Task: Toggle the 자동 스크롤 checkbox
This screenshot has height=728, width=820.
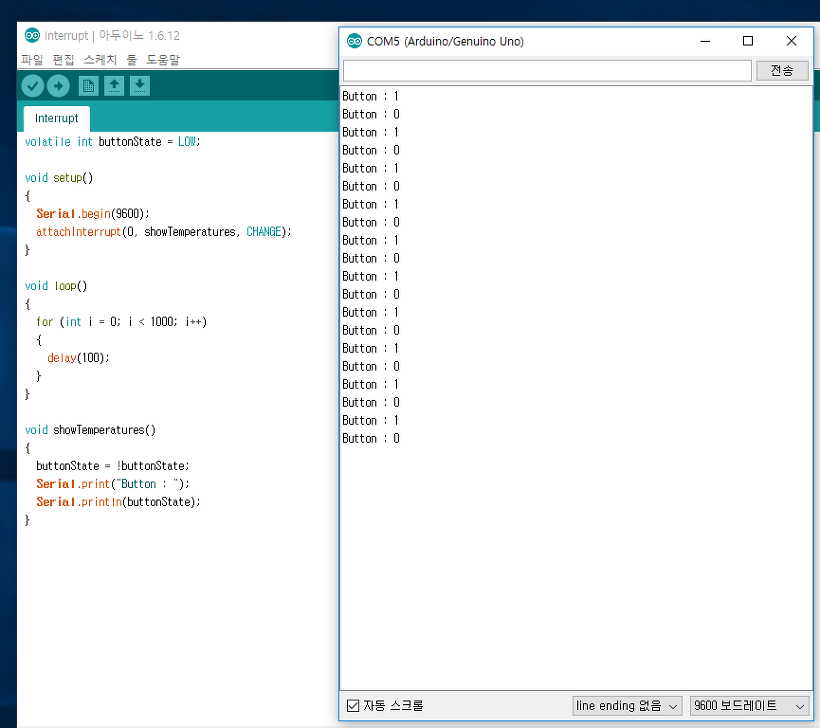Action: [352, 706]
